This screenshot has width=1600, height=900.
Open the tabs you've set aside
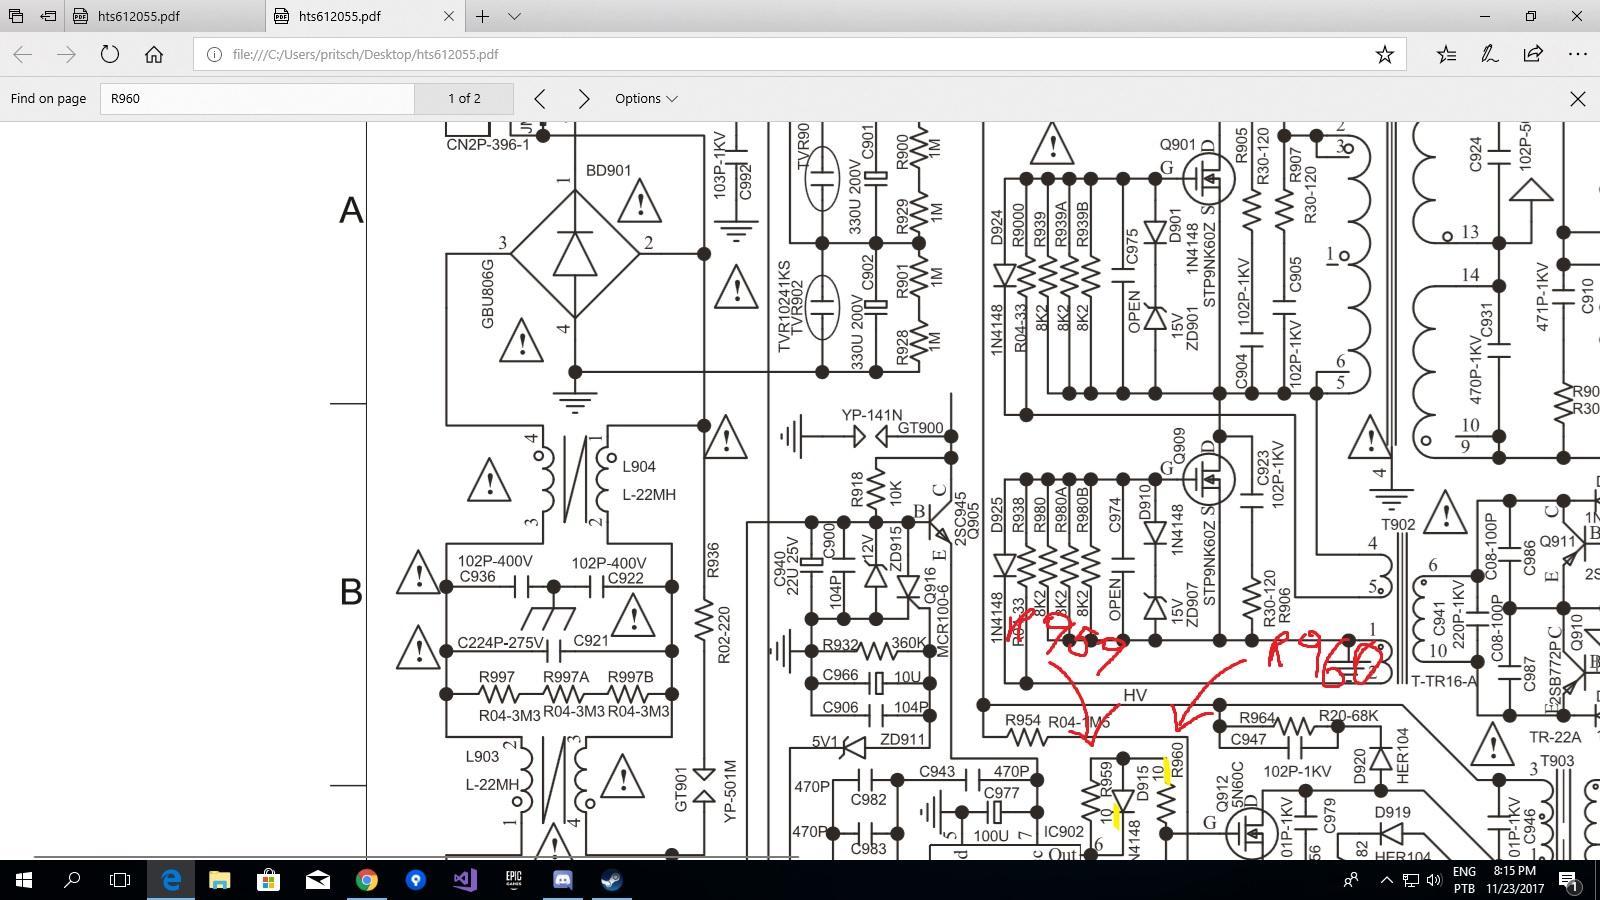pos(15,16)
